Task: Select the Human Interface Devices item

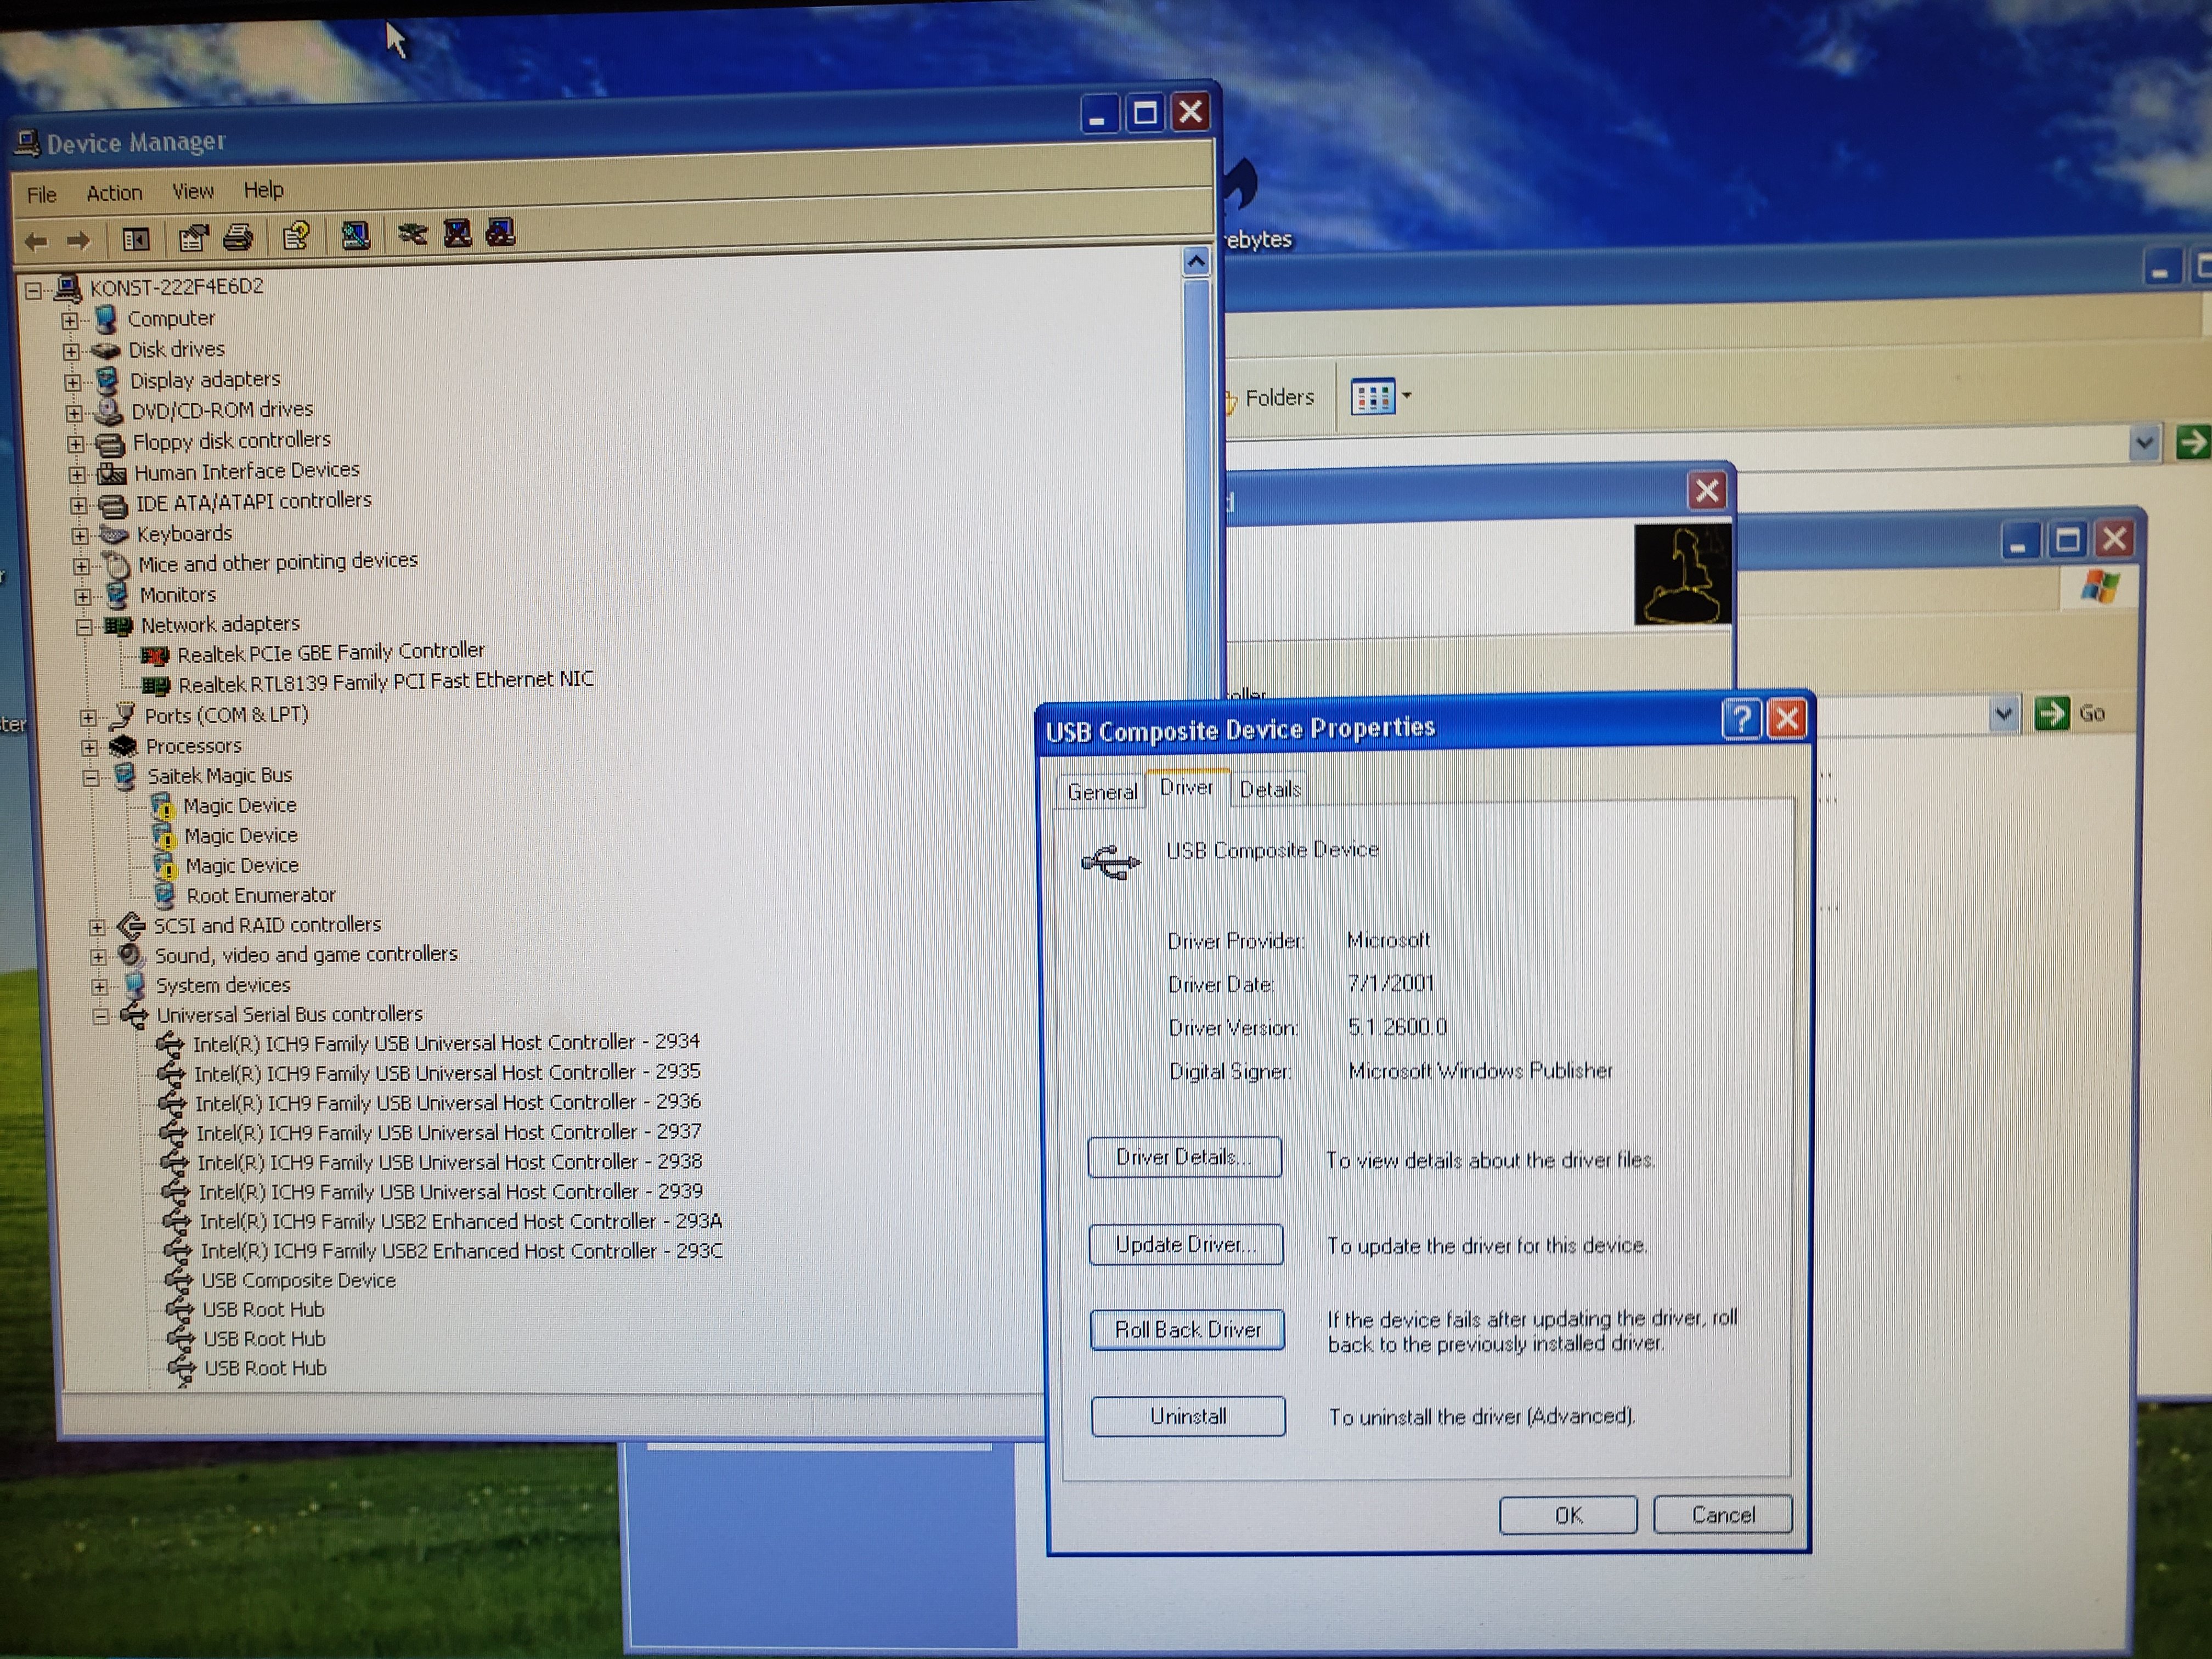Action: 247,471
